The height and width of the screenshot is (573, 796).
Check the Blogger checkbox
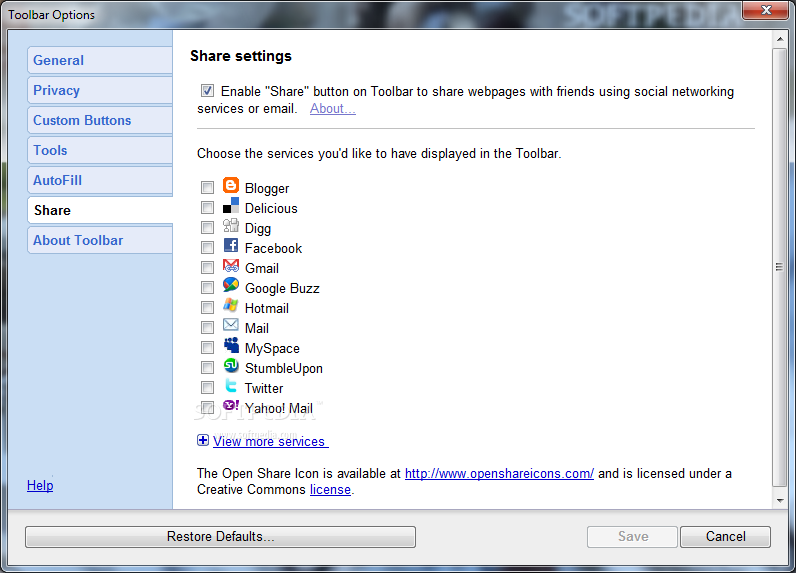207,188
